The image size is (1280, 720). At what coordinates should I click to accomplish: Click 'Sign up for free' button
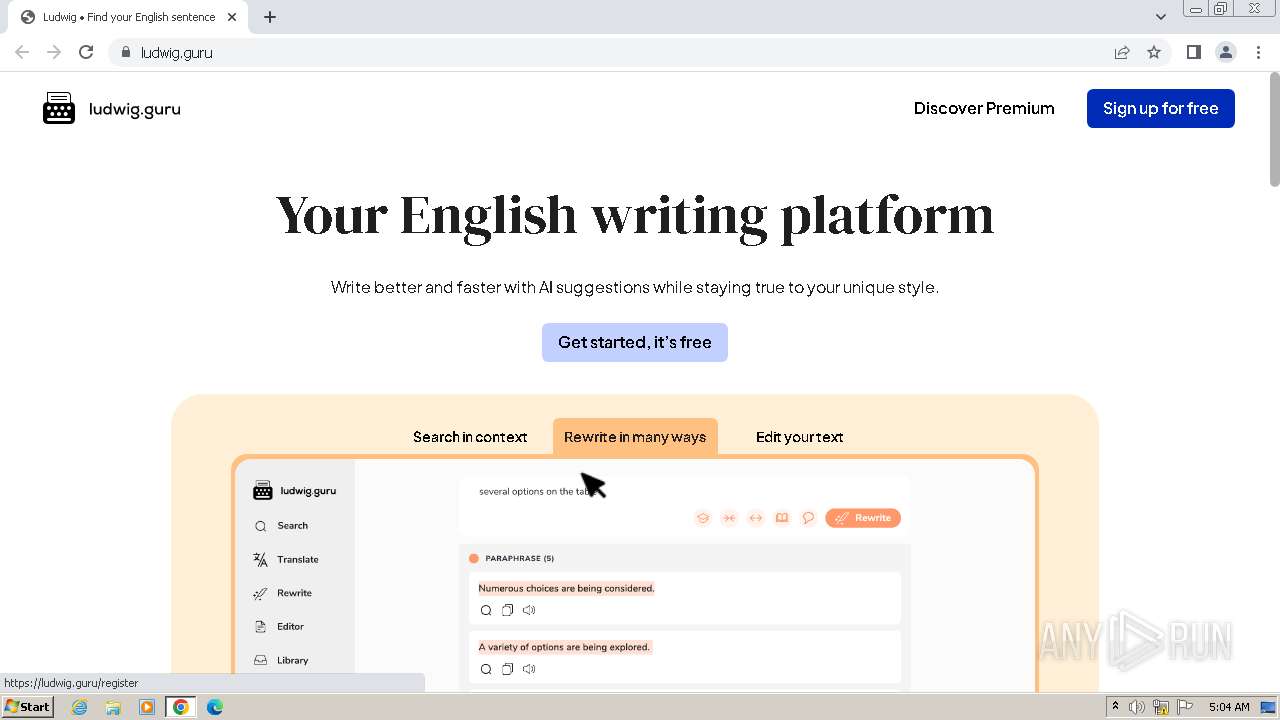tap(1161, 108)
